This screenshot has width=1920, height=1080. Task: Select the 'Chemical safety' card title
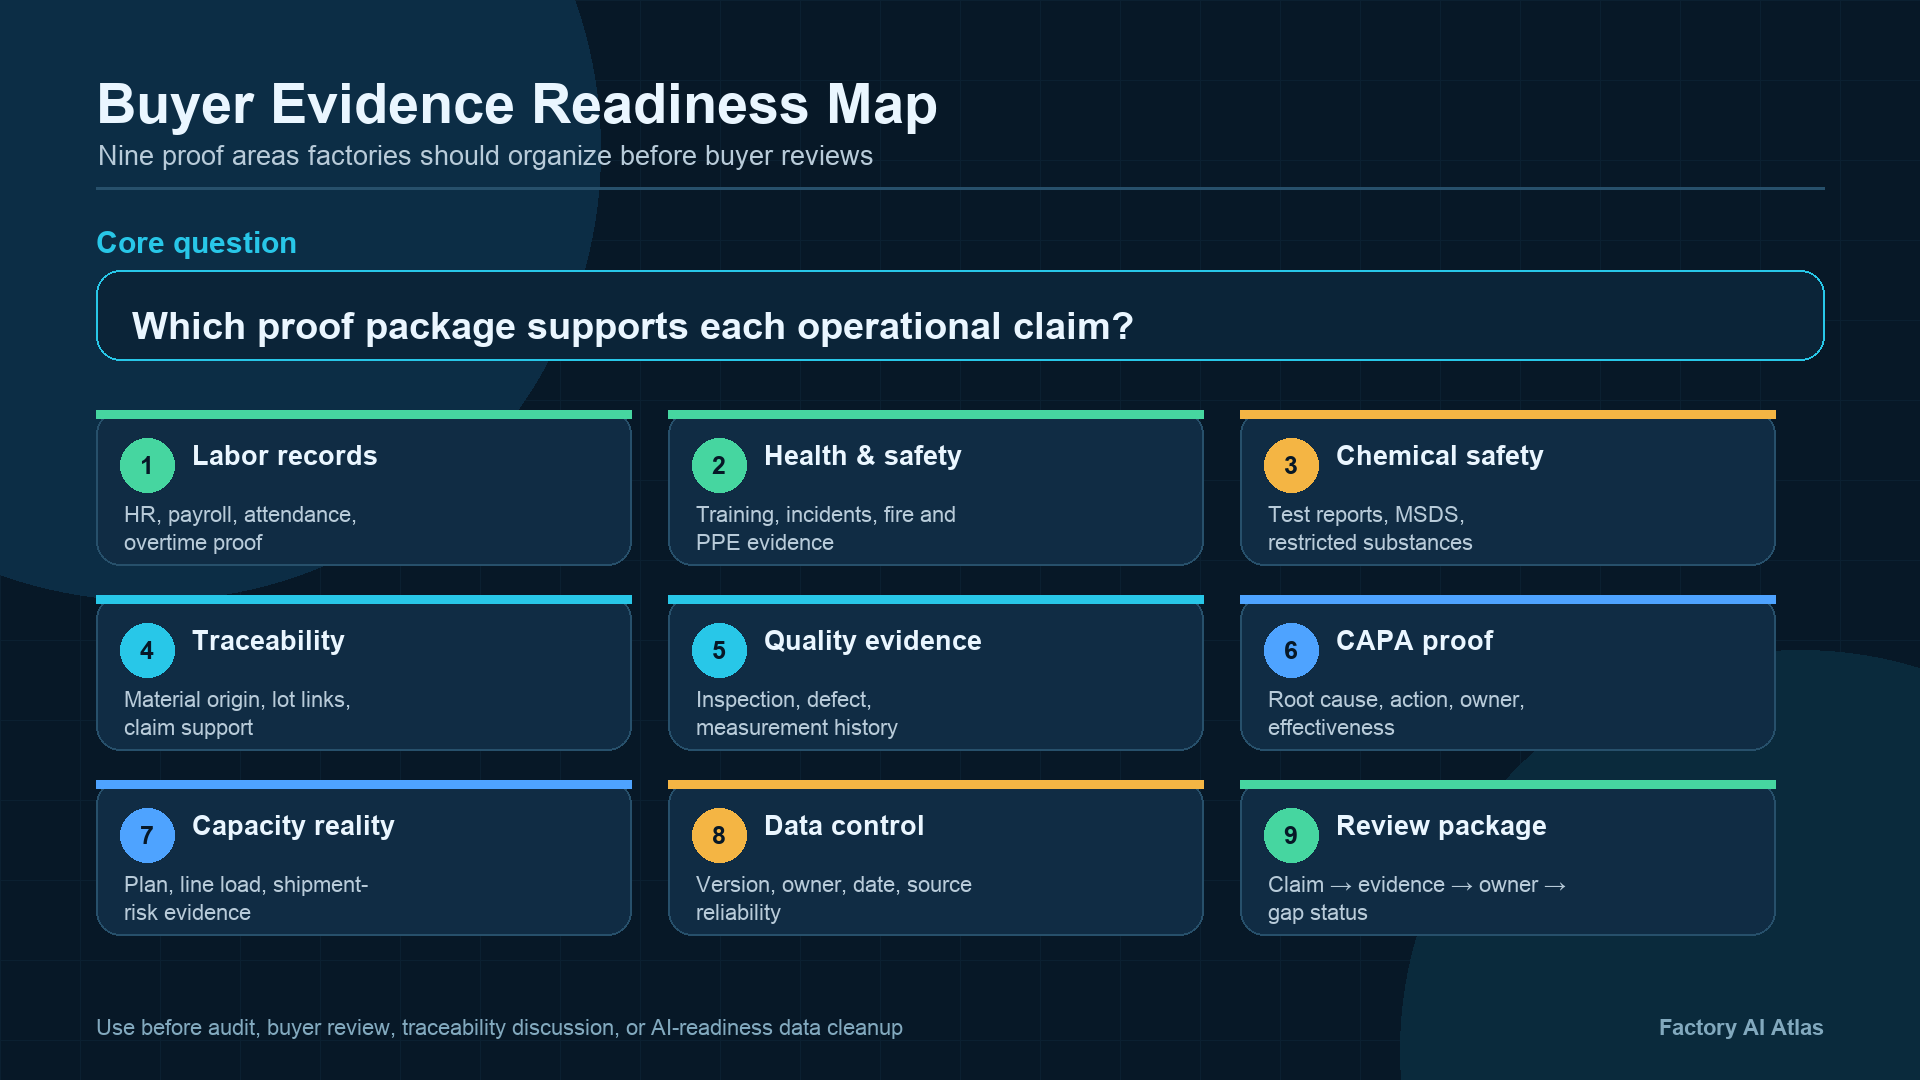(x=1439, y=456)
